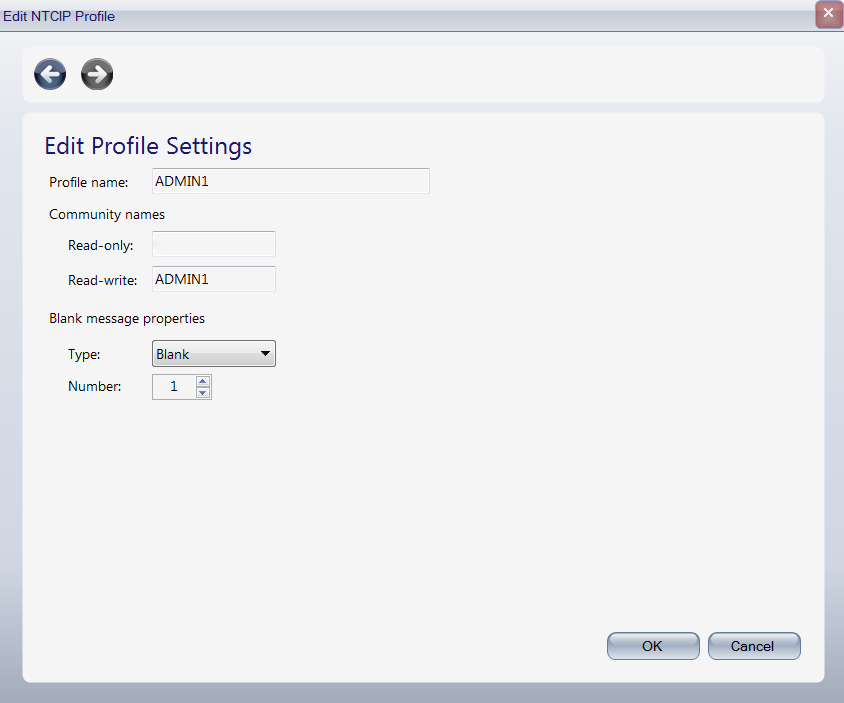This screenshot has height=703, width=844.
Task: Click the decrement arrow on Number spinner
Action: (202, 392)
